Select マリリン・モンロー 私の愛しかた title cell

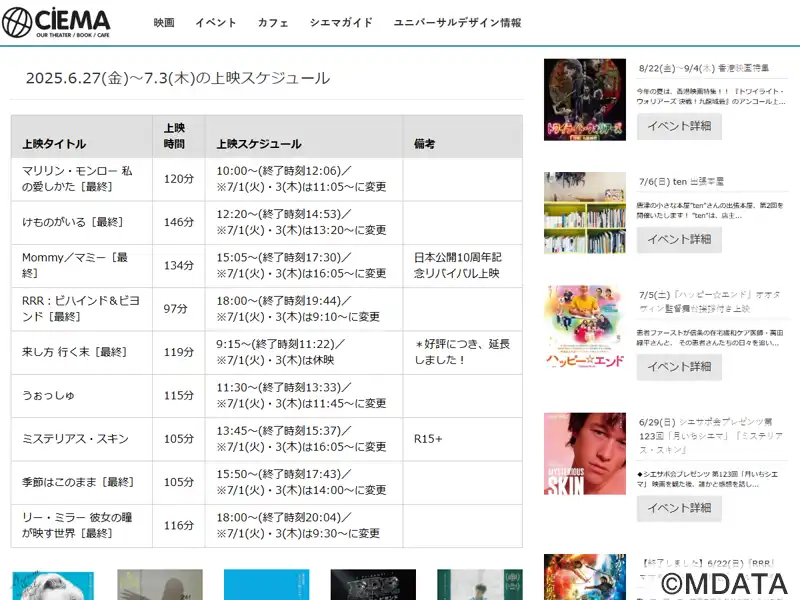[x=82, y=179]
